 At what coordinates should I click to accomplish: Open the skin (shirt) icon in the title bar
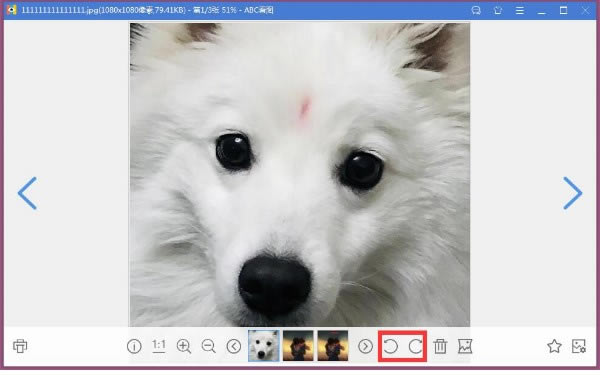(x=498, y=10)
